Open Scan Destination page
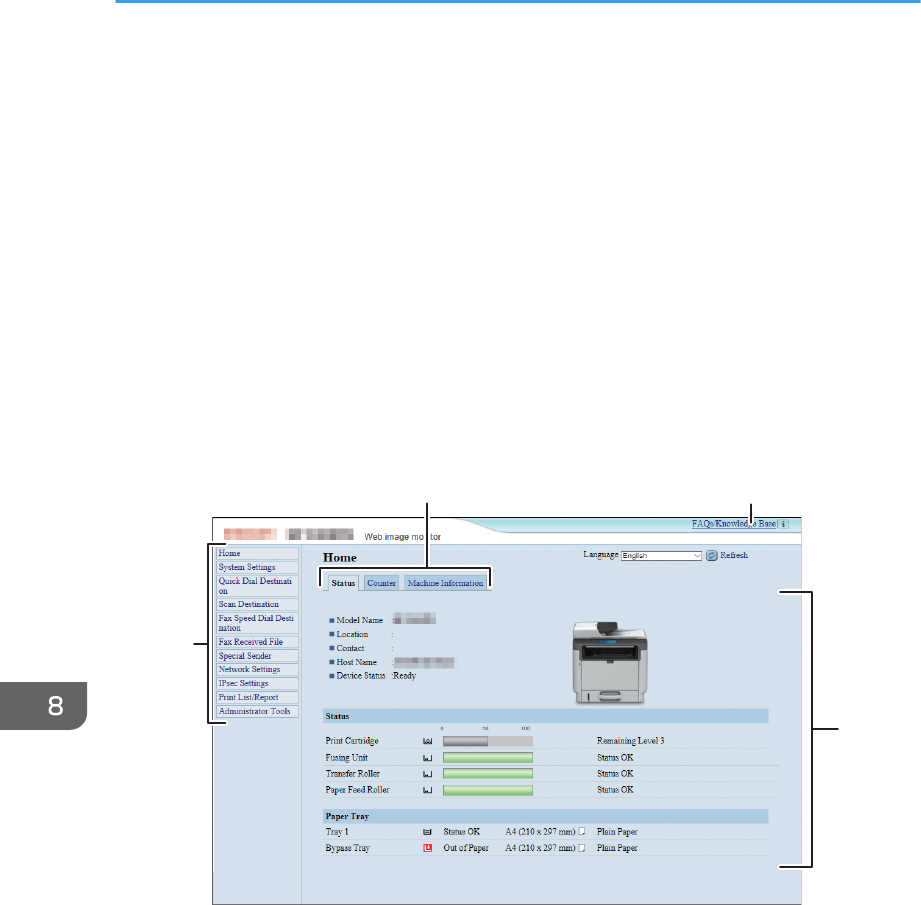The width and height of the screenshot is (921, 905). 257,604
